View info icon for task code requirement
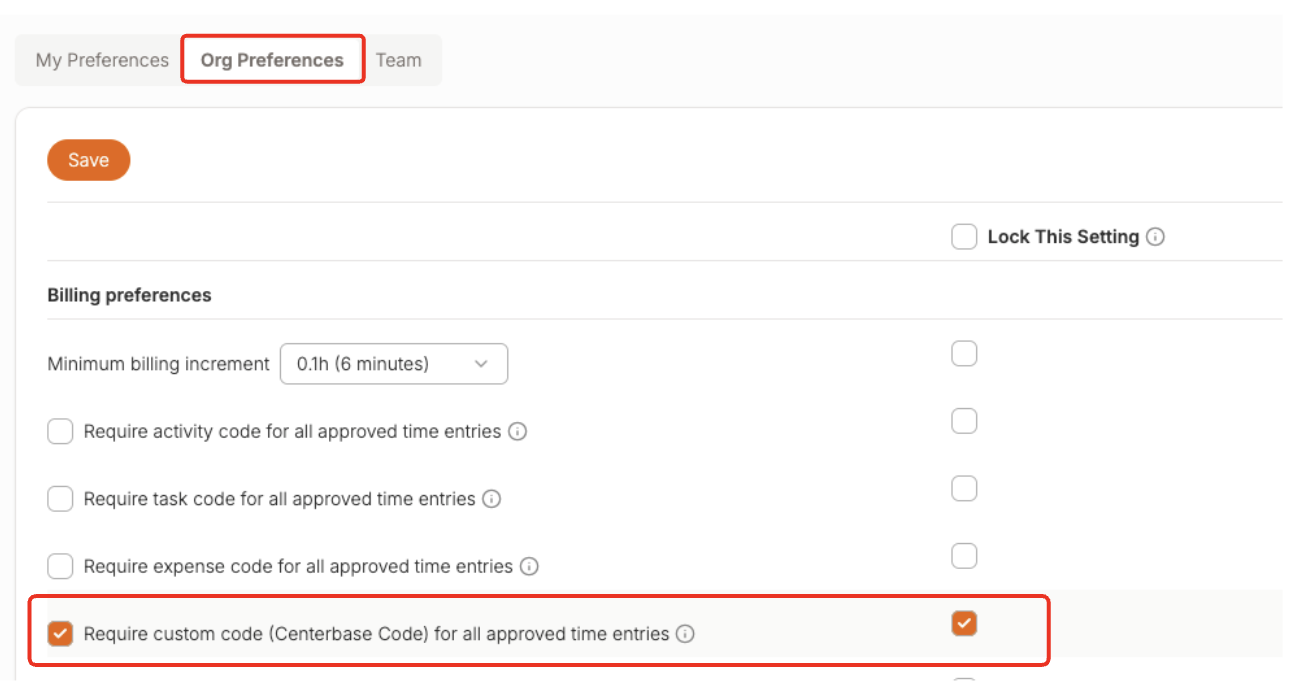This screenshot has width=1296, height=688. [x=491, y=499]
